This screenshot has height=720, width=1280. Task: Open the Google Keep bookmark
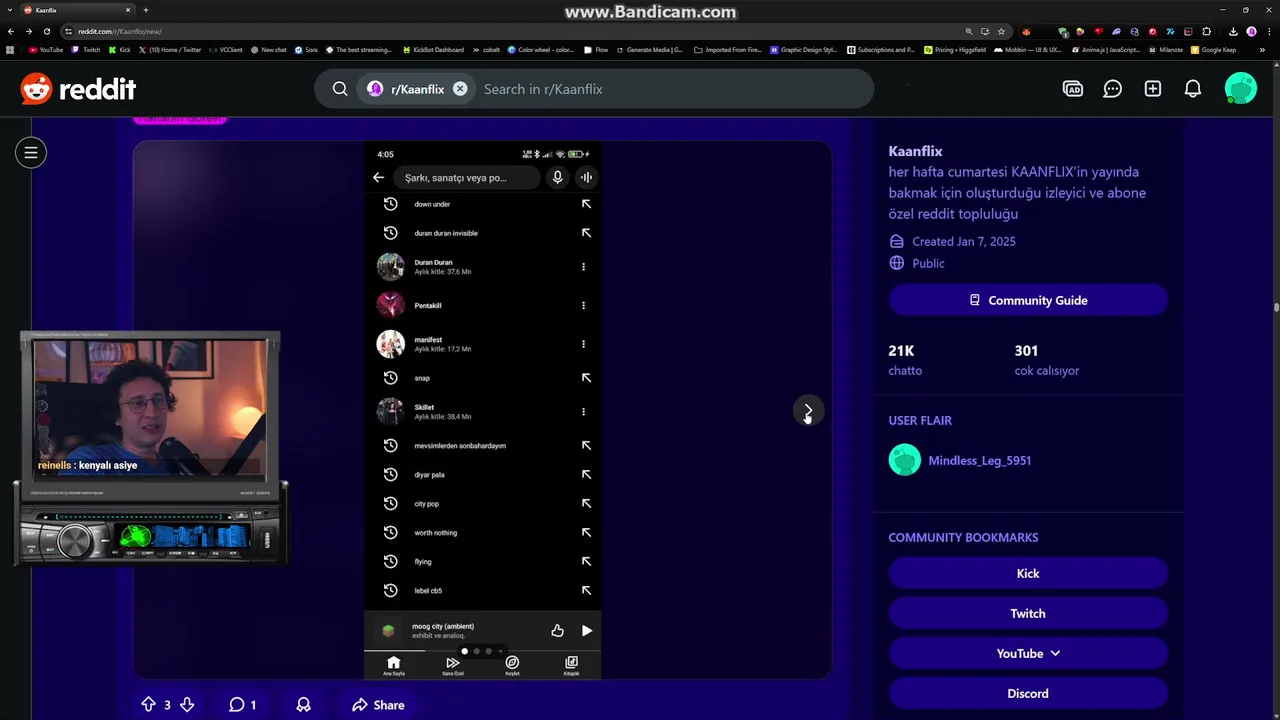[x=1213, y=50]
